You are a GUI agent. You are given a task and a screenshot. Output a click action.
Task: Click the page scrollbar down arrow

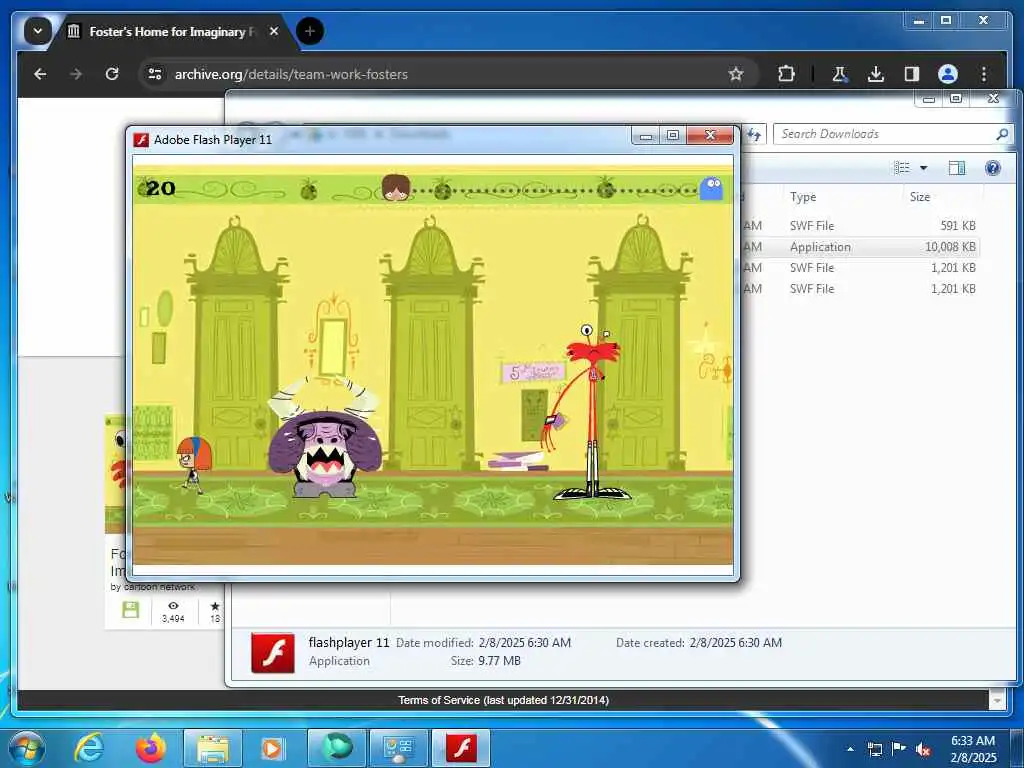[x=997, y=701]
